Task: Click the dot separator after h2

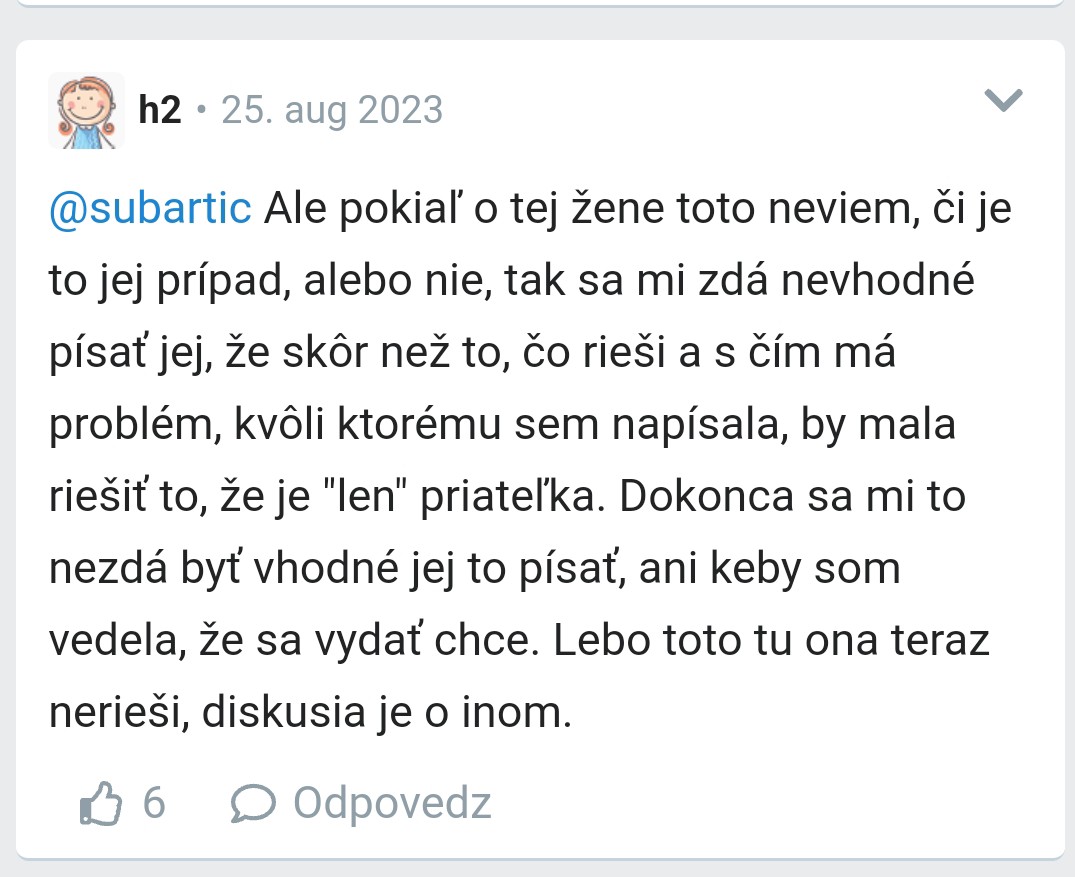Action: 201,110
